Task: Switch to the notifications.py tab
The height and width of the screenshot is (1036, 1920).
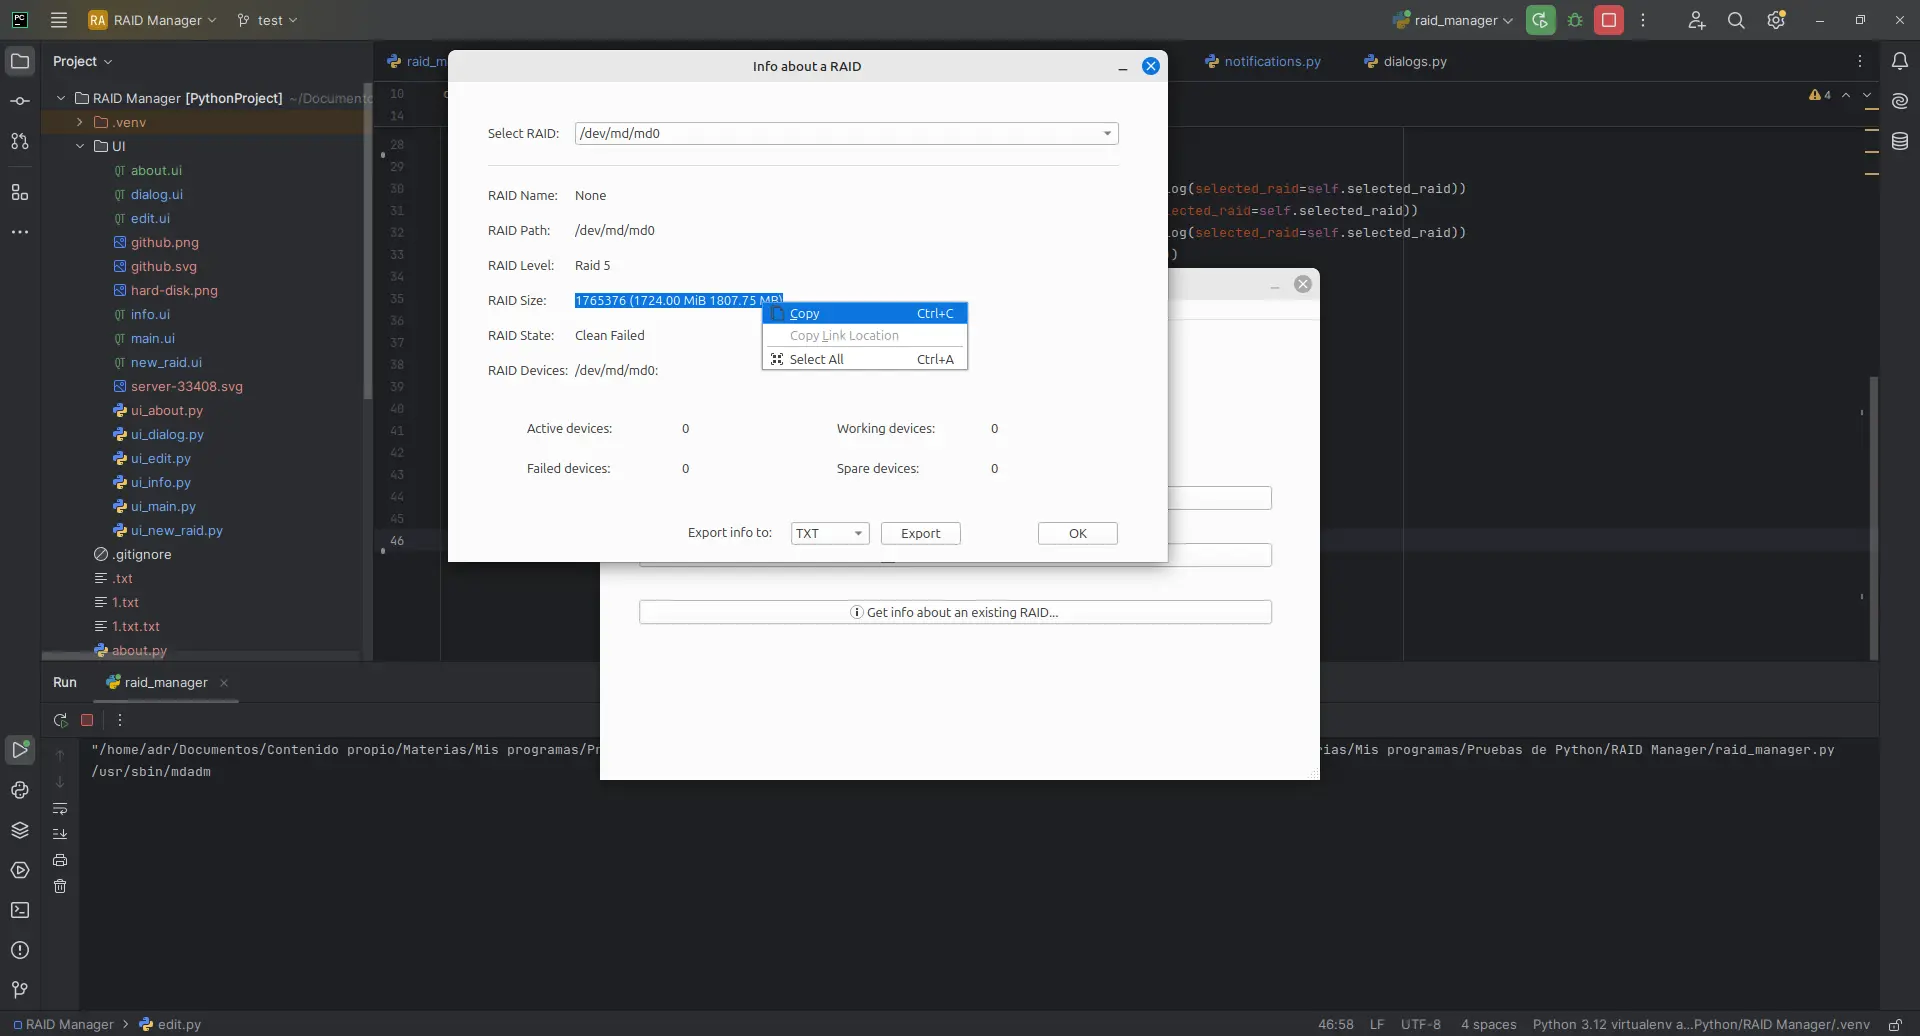Action: [1271, 61]
